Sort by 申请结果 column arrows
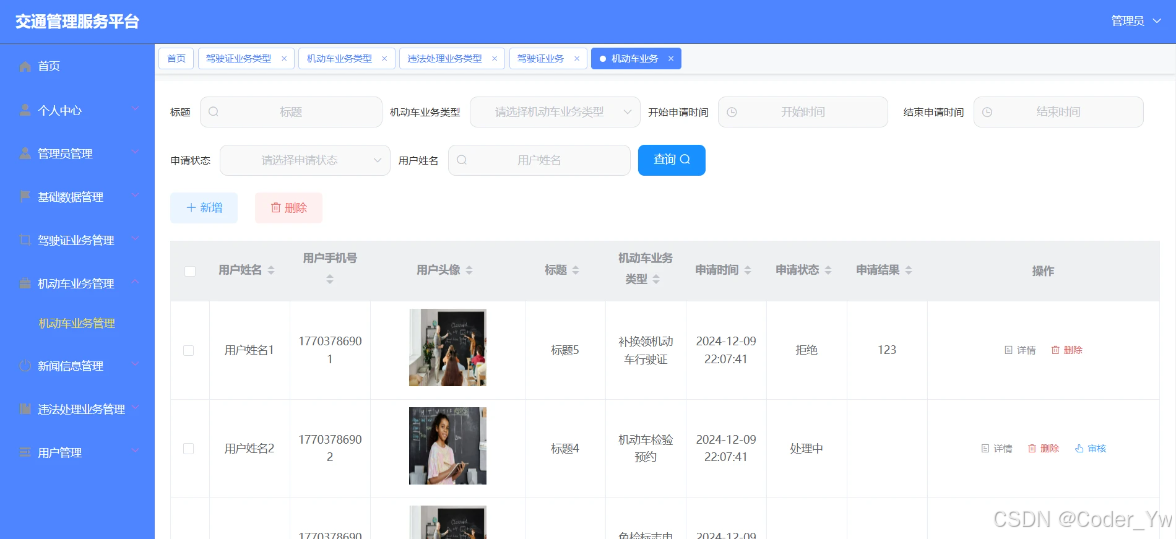 click(908, 270)
